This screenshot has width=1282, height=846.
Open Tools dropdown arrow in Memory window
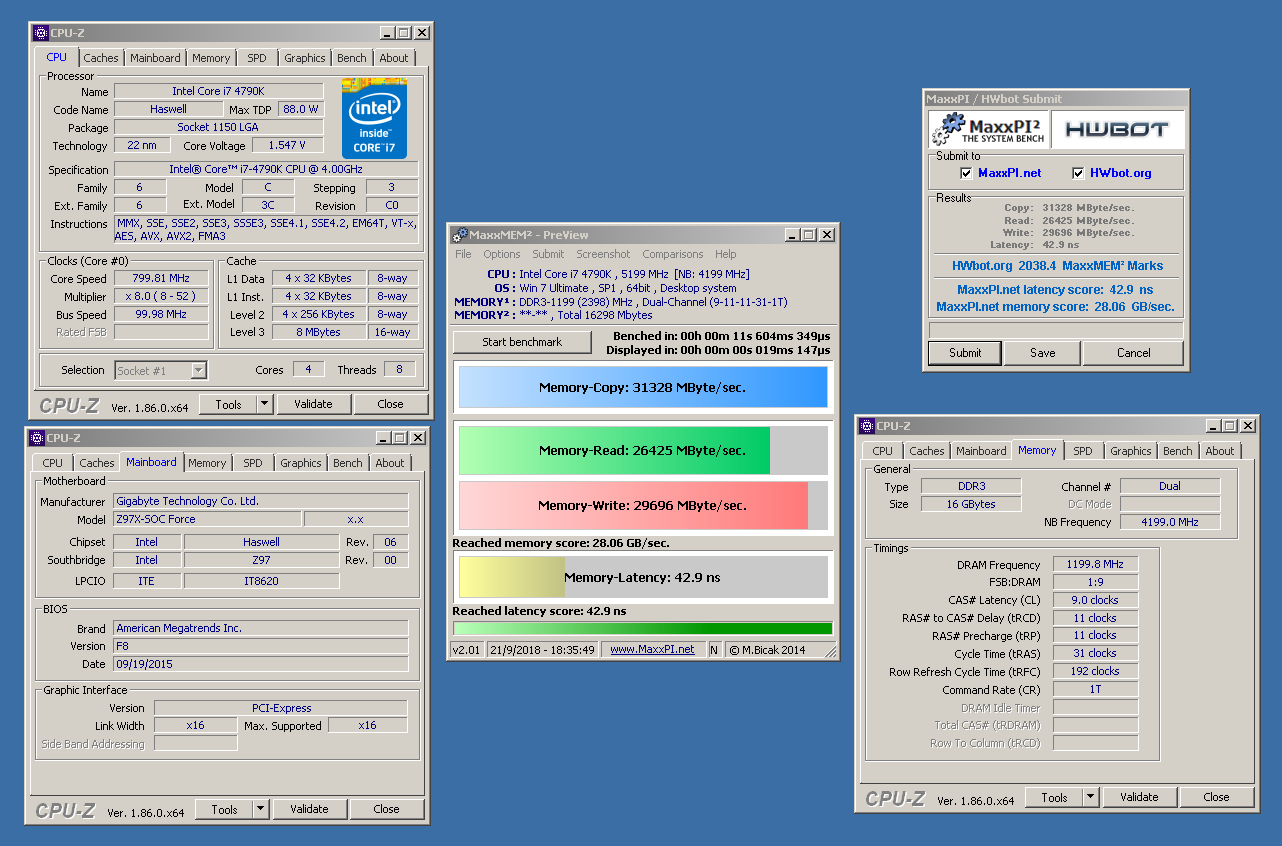tap(1091, 797)
